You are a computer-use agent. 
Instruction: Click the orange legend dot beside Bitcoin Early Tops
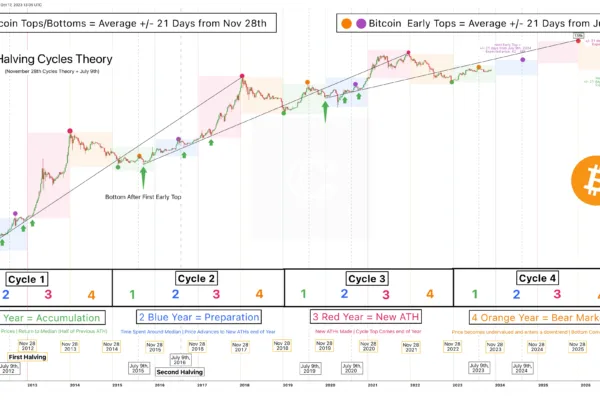click(346, 24)
